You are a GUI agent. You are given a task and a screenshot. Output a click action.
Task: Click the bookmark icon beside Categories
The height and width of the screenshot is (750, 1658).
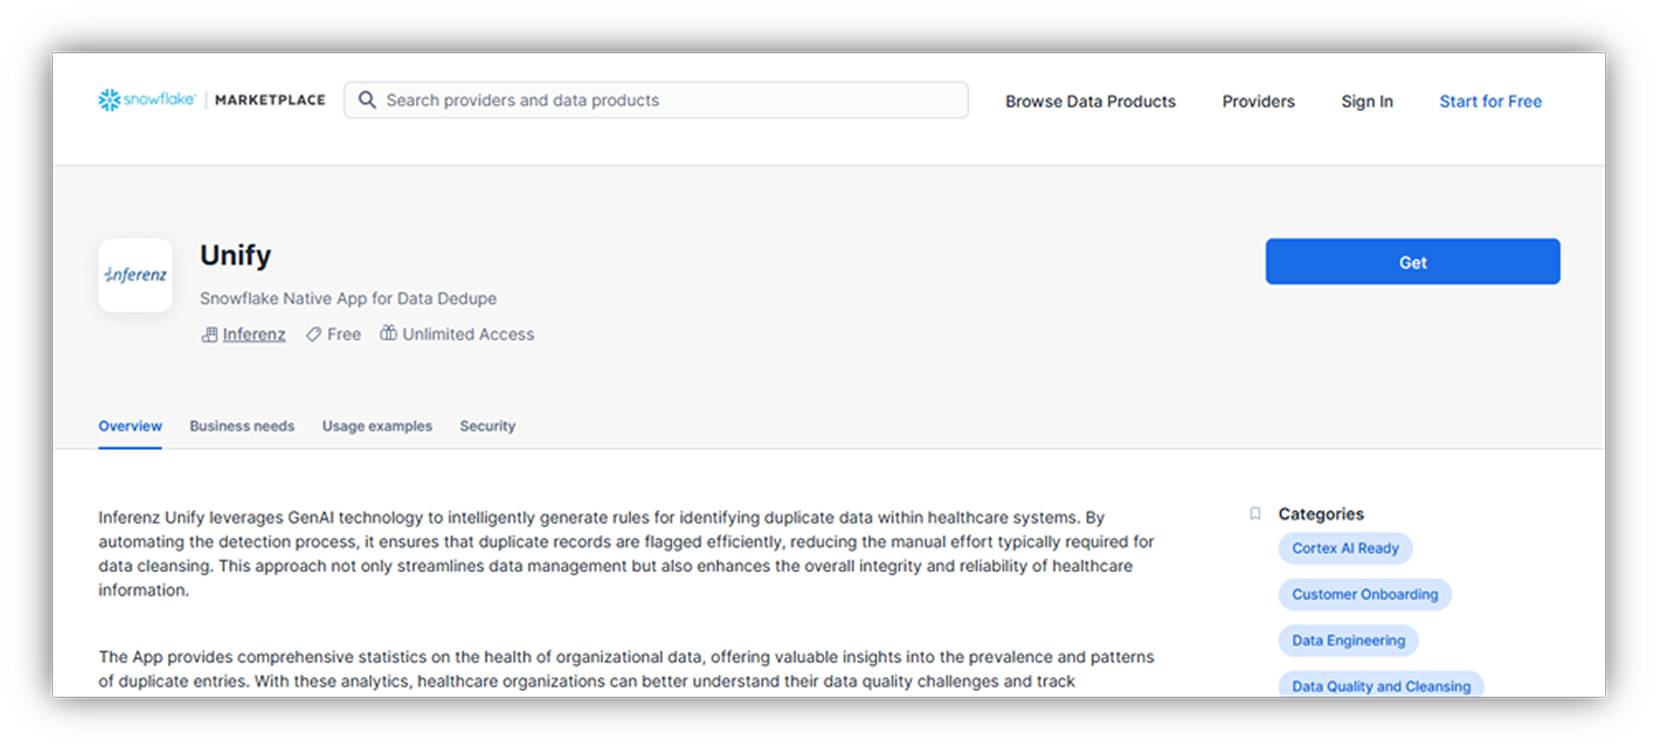pos(1255,514)
